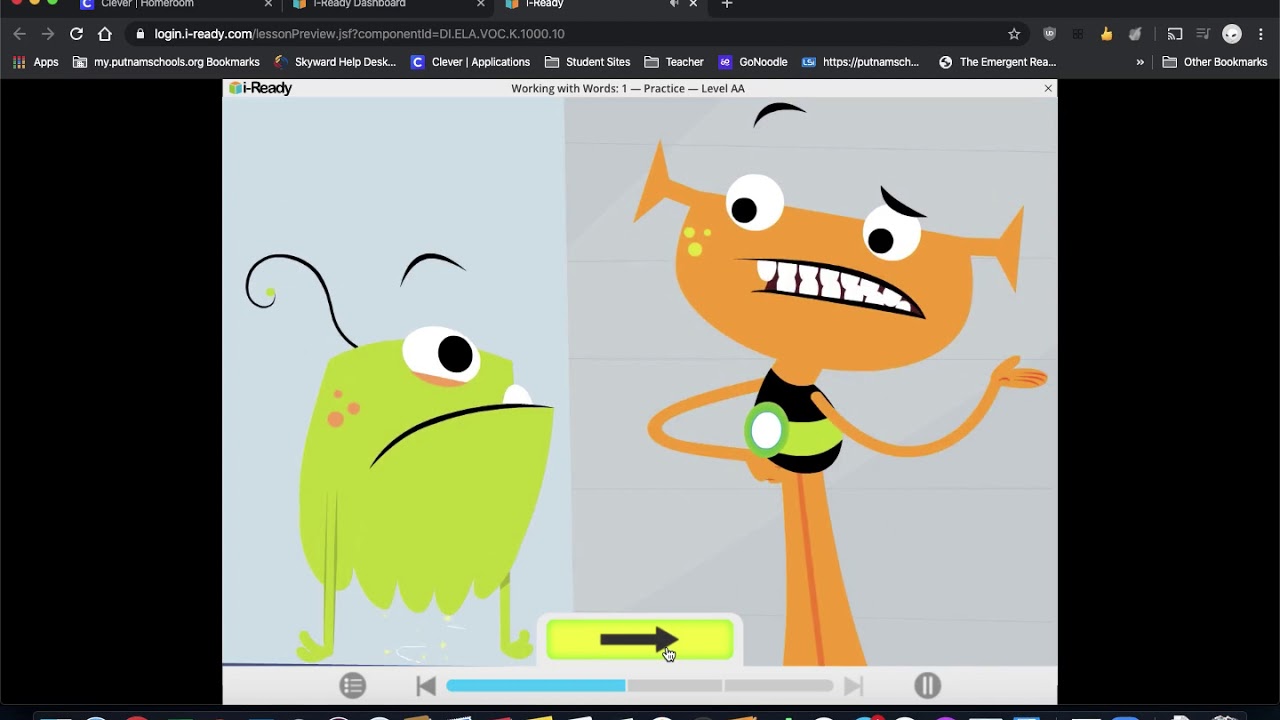1280x720 pixels.
Task: Bookmark this page with the star icon
Action: pos(1014,34)
